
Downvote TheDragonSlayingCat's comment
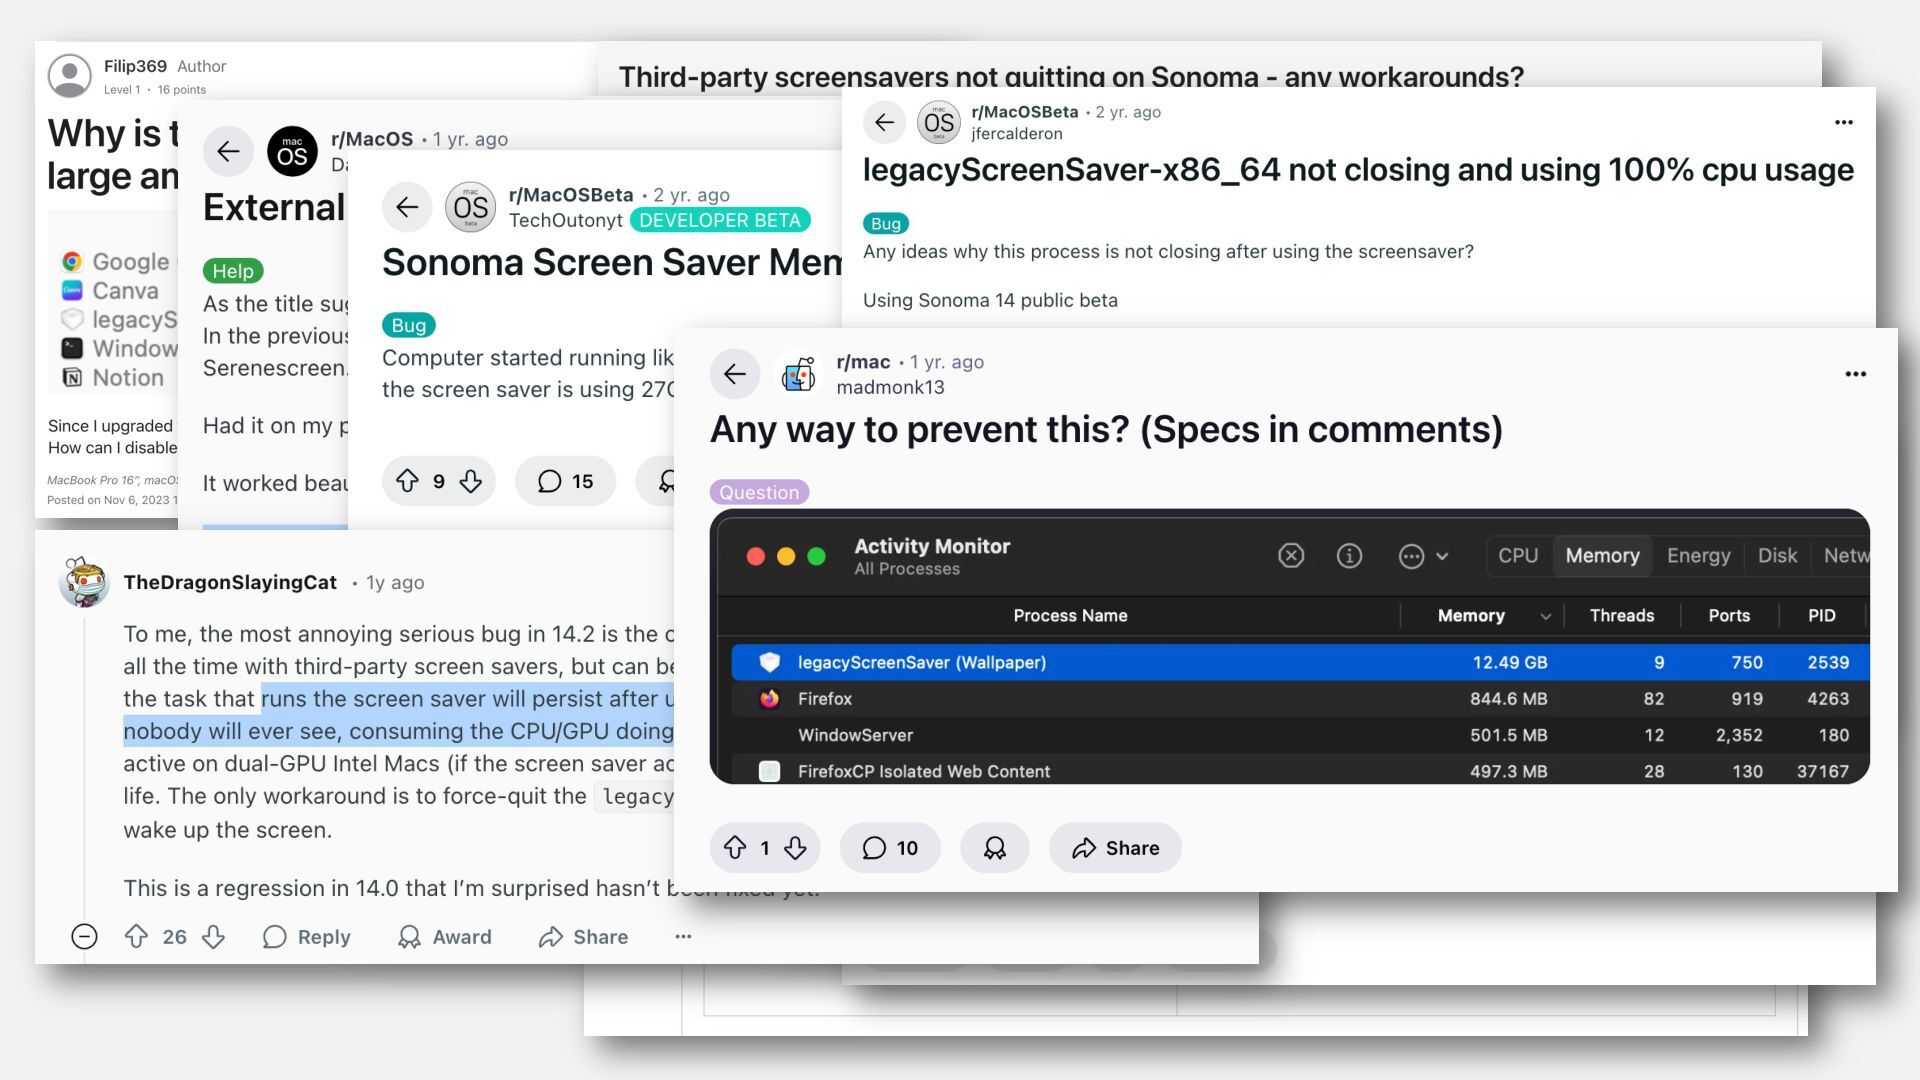213,936
